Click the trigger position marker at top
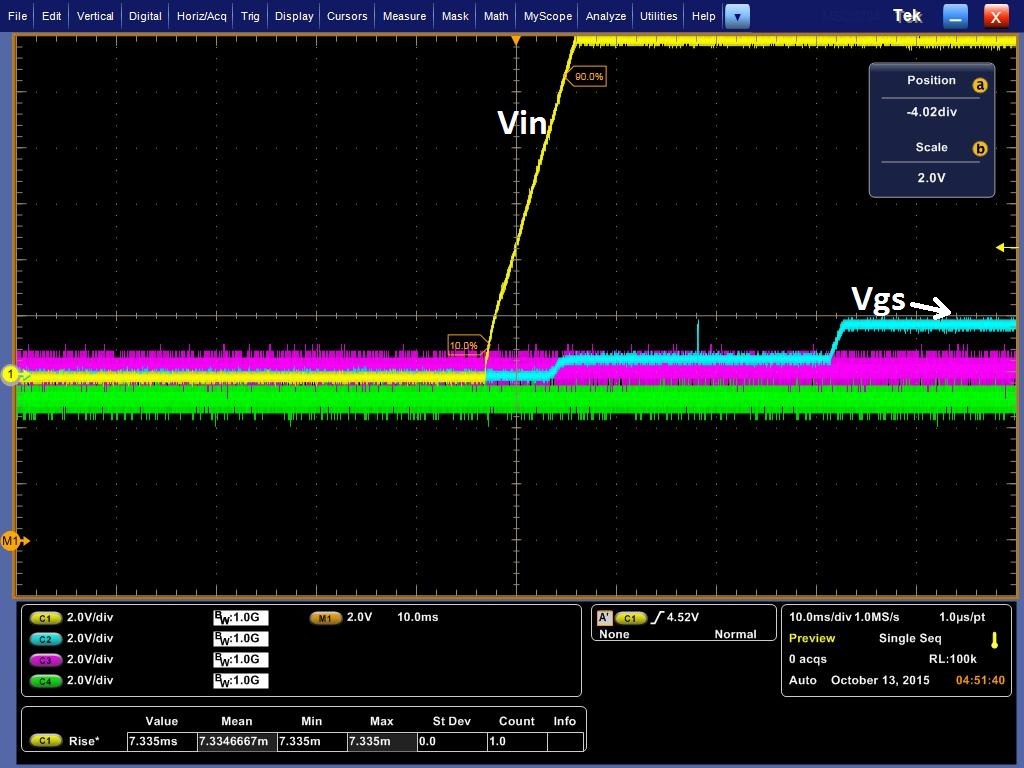1024x768 pixels. [x=516, y=40]
